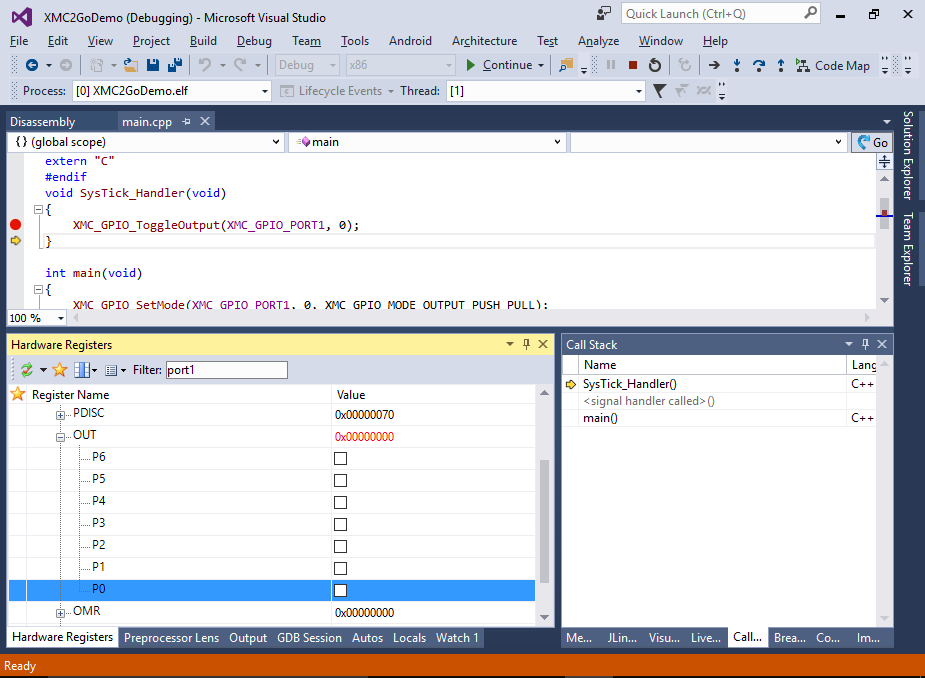Click the thread filter funnel icon

660,91
